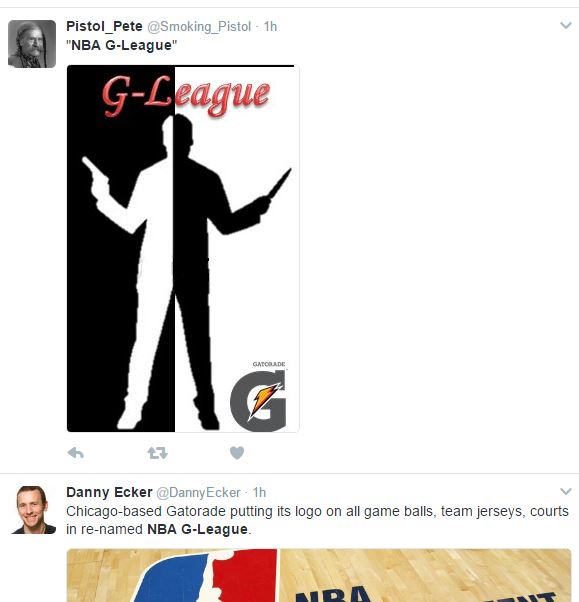Image resolution: width=579 pixels, height=602 pixels.
Task: Open the @Smoking_Pistol handle link
Action: (x=199, y=26)
